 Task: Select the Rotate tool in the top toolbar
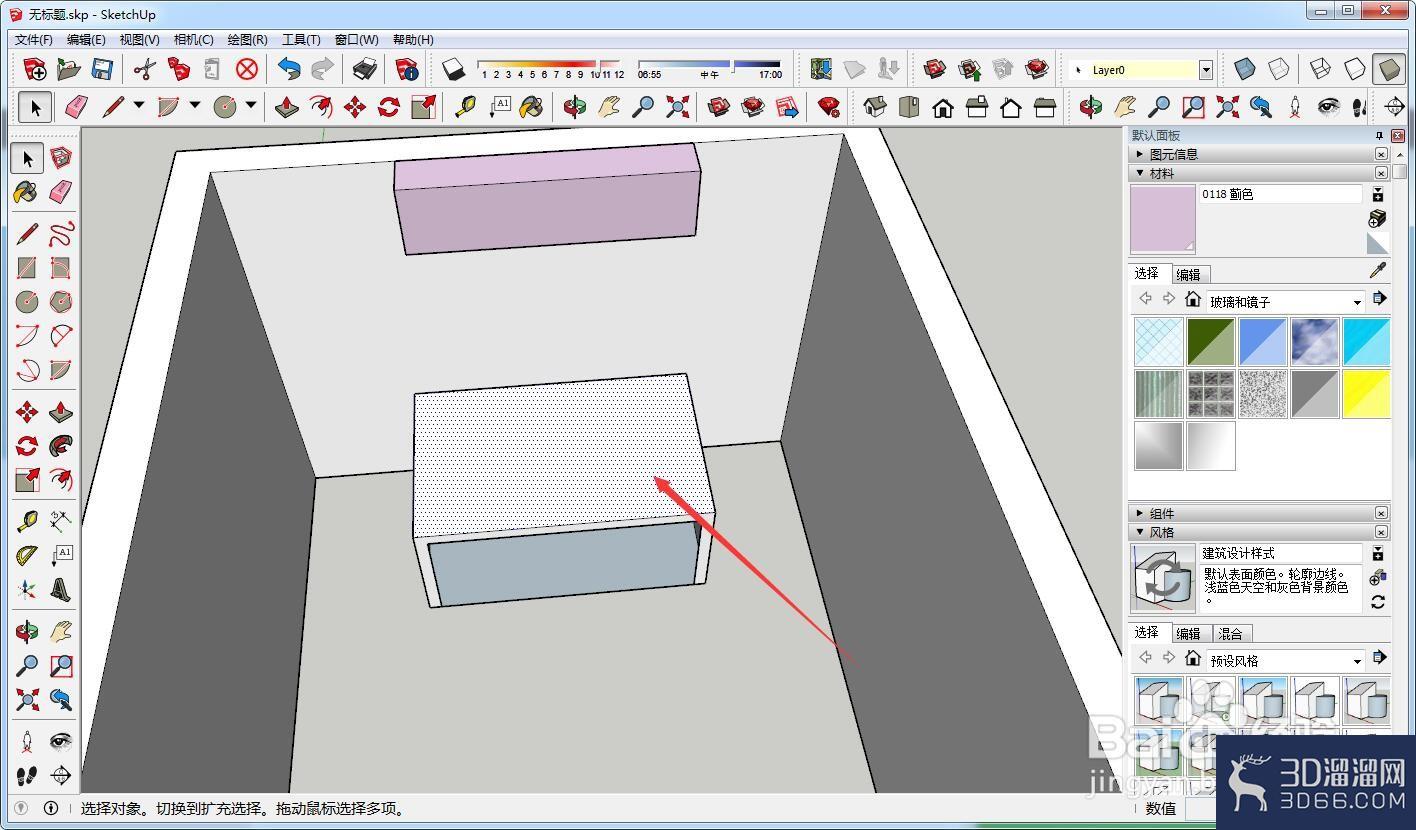tap(389, 107)
